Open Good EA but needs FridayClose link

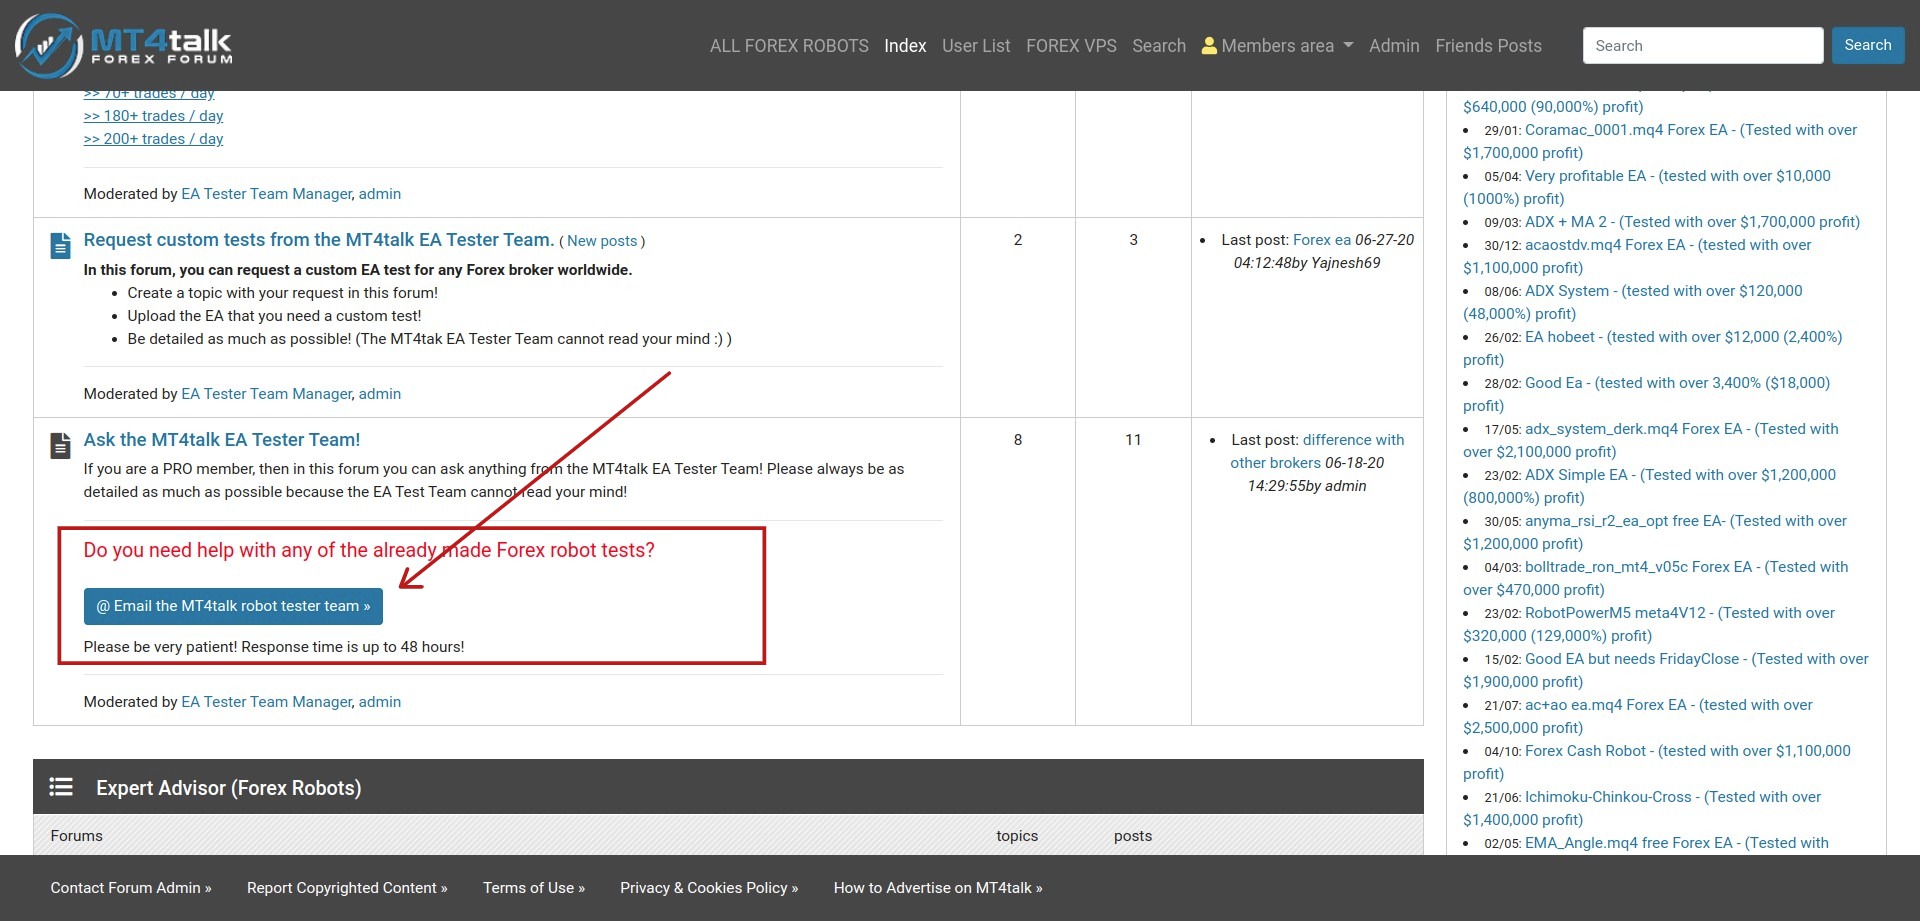point(1666,670)
